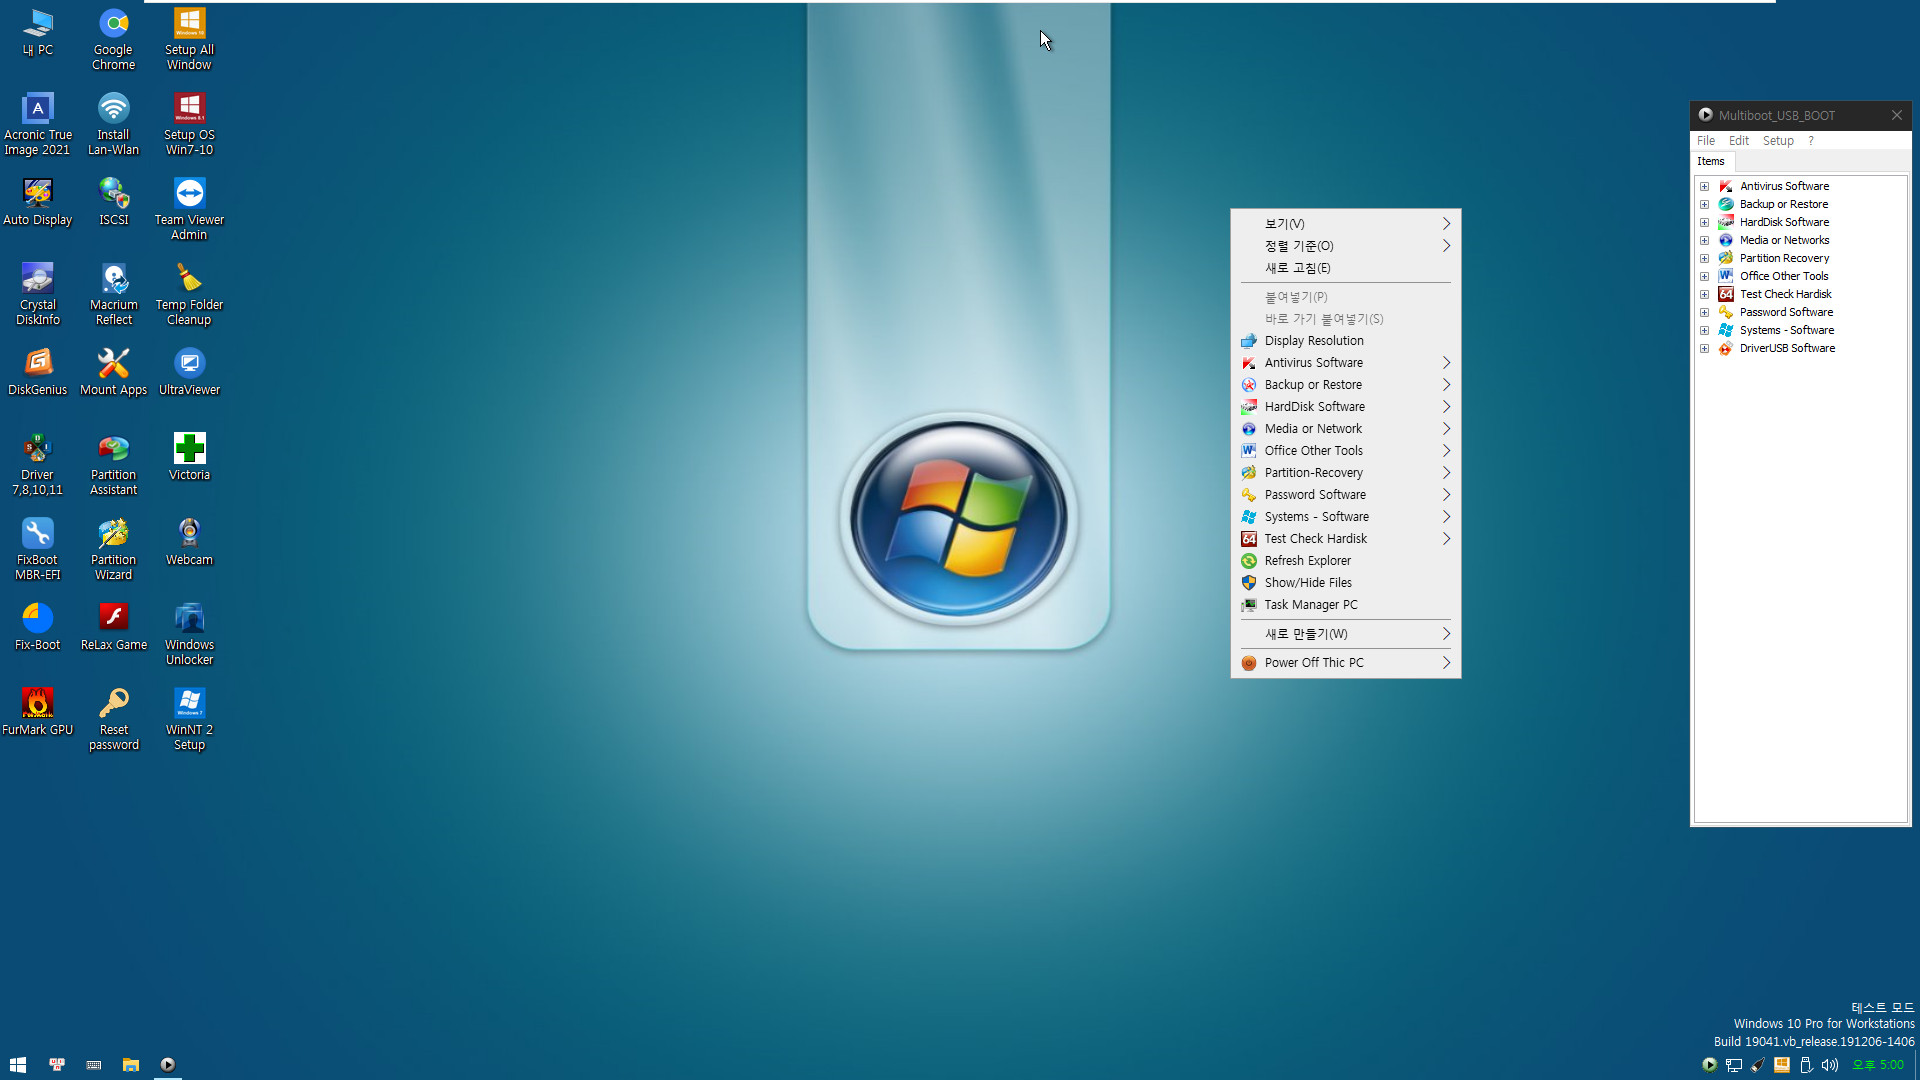The width and height of the screenshot is (1920, 1080).
Task: Expand Media or Networks tree node
Action: 1704,240
